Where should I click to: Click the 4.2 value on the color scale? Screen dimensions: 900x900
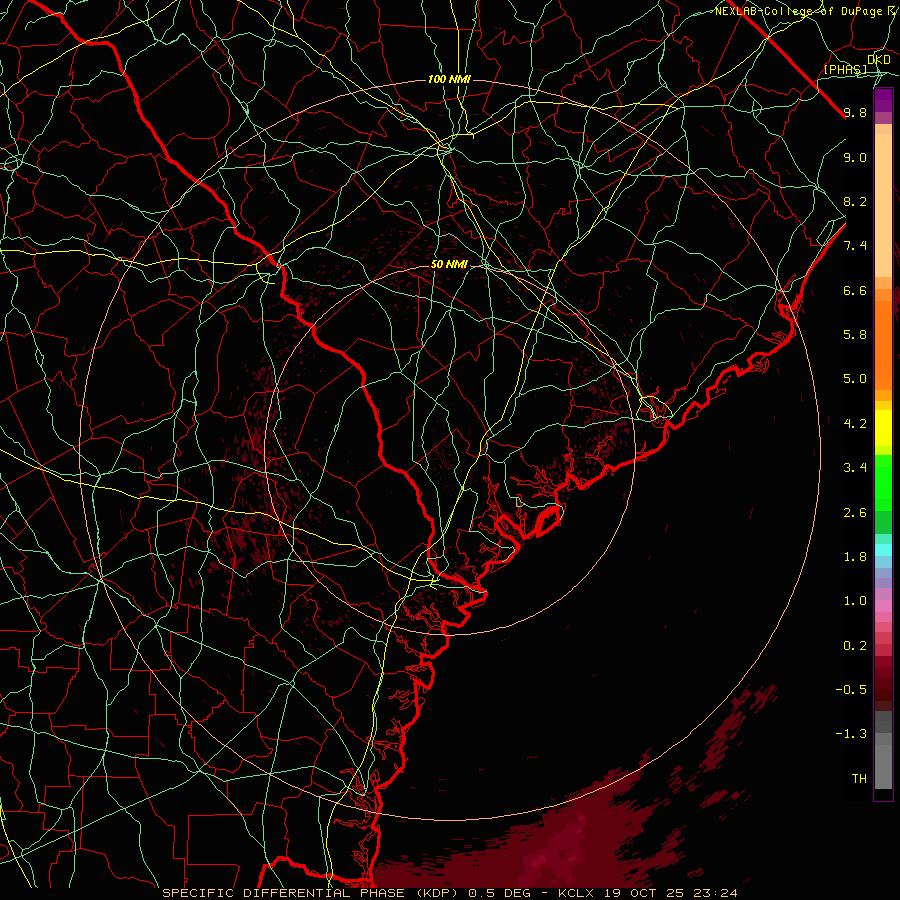(x=855, y=424)
